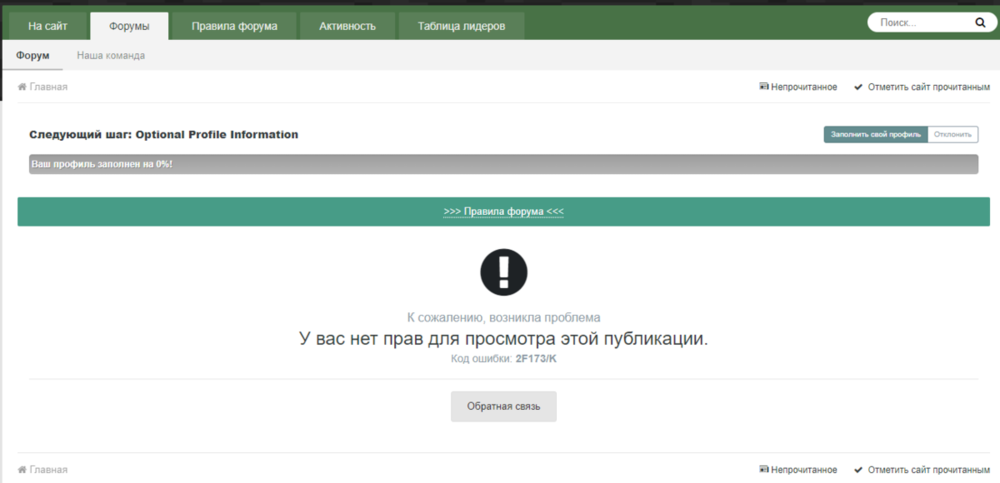The image size is (1000, 483).
Task: Click the top unread content newspaper icon
Action: [x=763, y=87]
